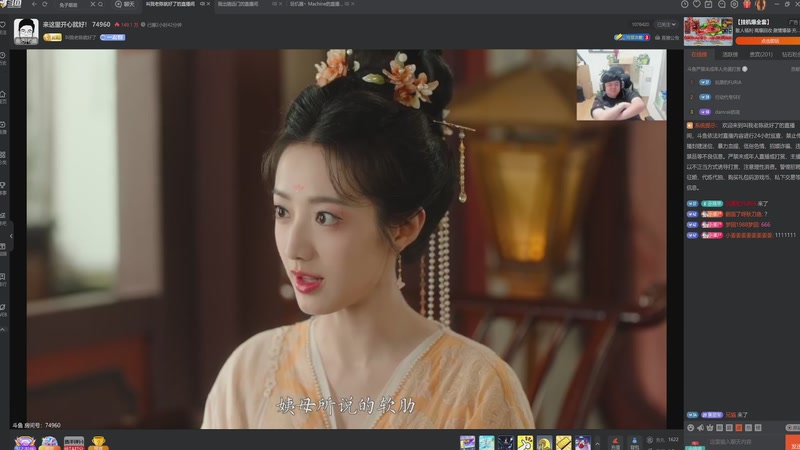The image size is (800, 450).
Task: Select the 钻石粉丝 tab at the right edge
Action: pyautogui.click(x=791, y=55)
